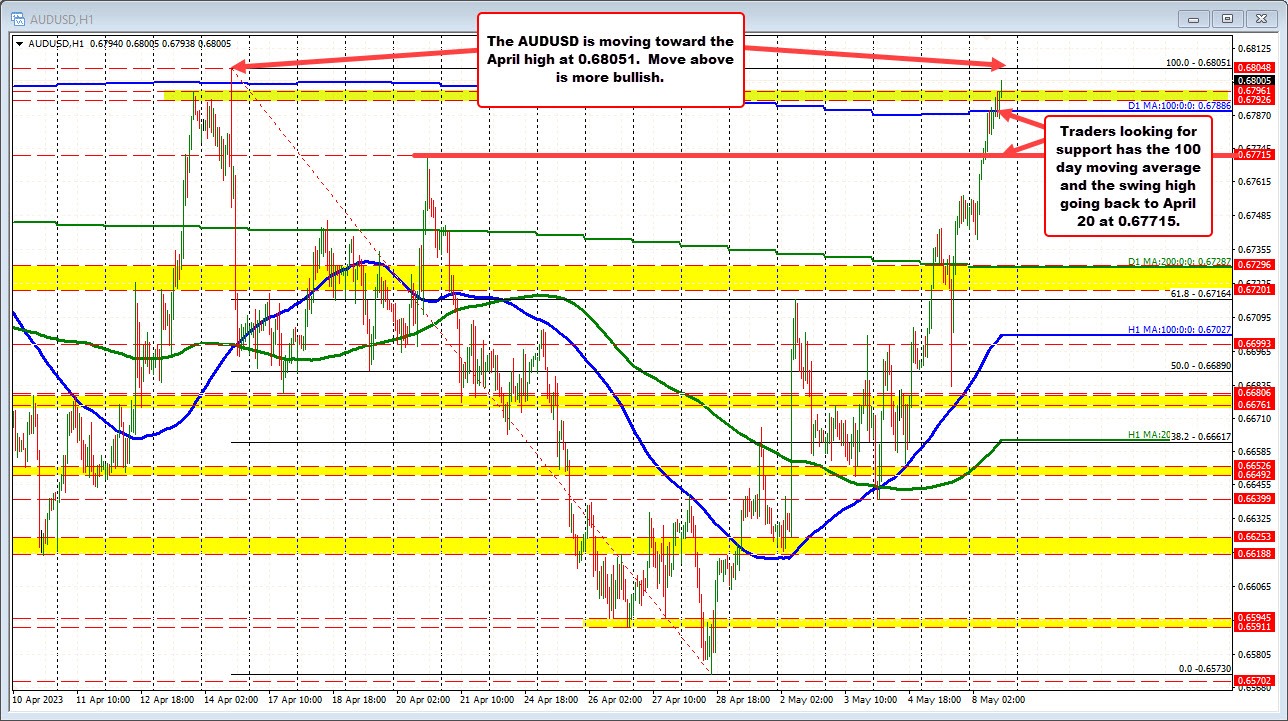Open the AUDUSD symbol dropdown arrow

19,44
